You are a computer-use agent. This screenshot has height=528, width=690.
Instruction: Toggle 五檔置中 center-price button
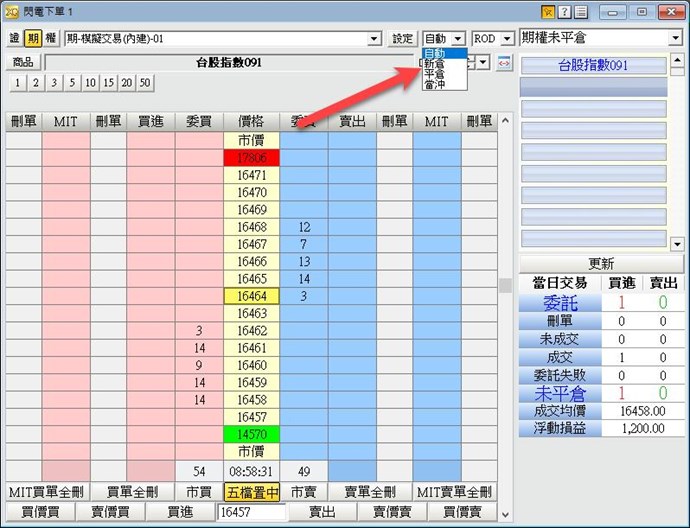tap(252, 491)
